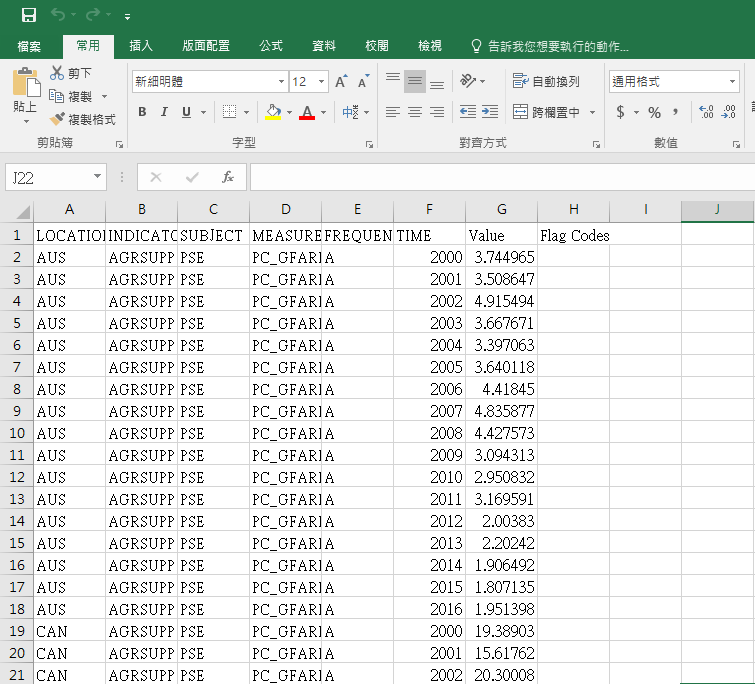Open the customize quick access toolbar arrow
Viewport: 755px width, 684px height.
(x=127, y=17)
